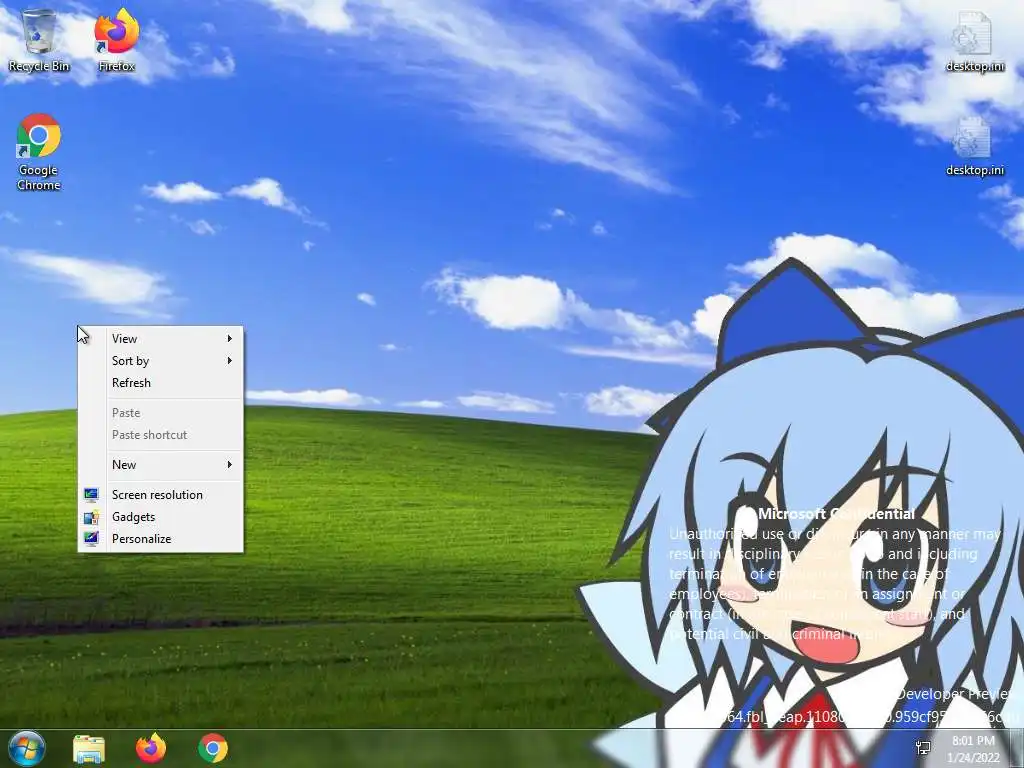Click the network icon in system tray

point(923,748)
